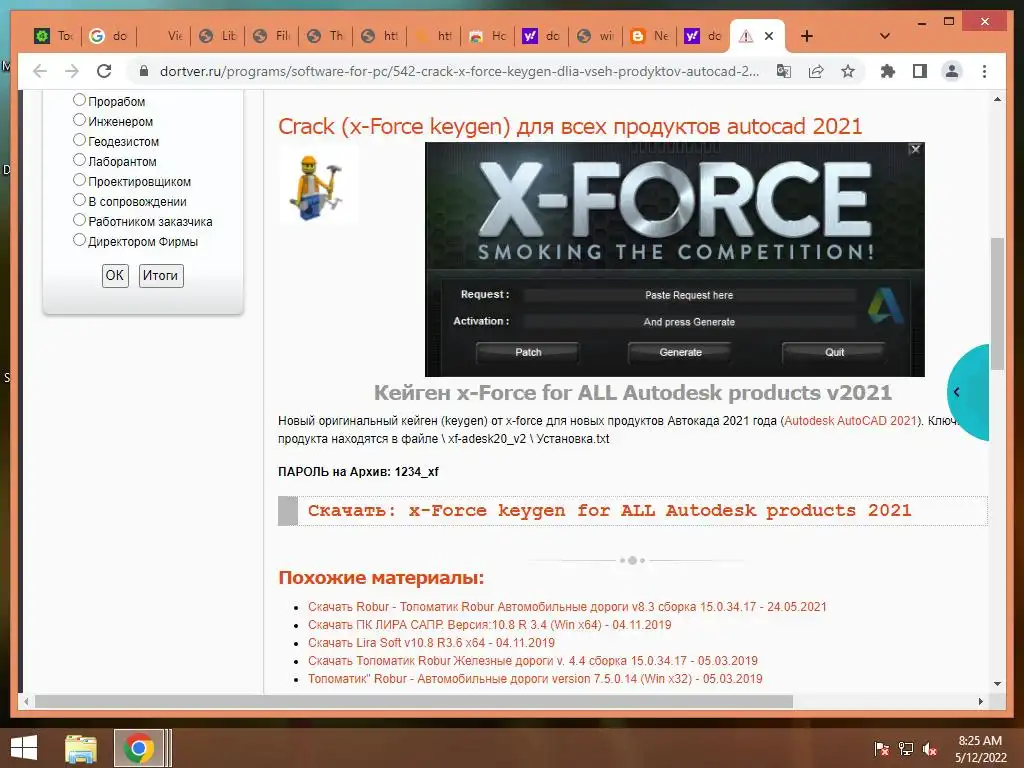Open File Explorer from the taskbar
The width and height of the screenshot is (1024, 768).
pos(81,748)
